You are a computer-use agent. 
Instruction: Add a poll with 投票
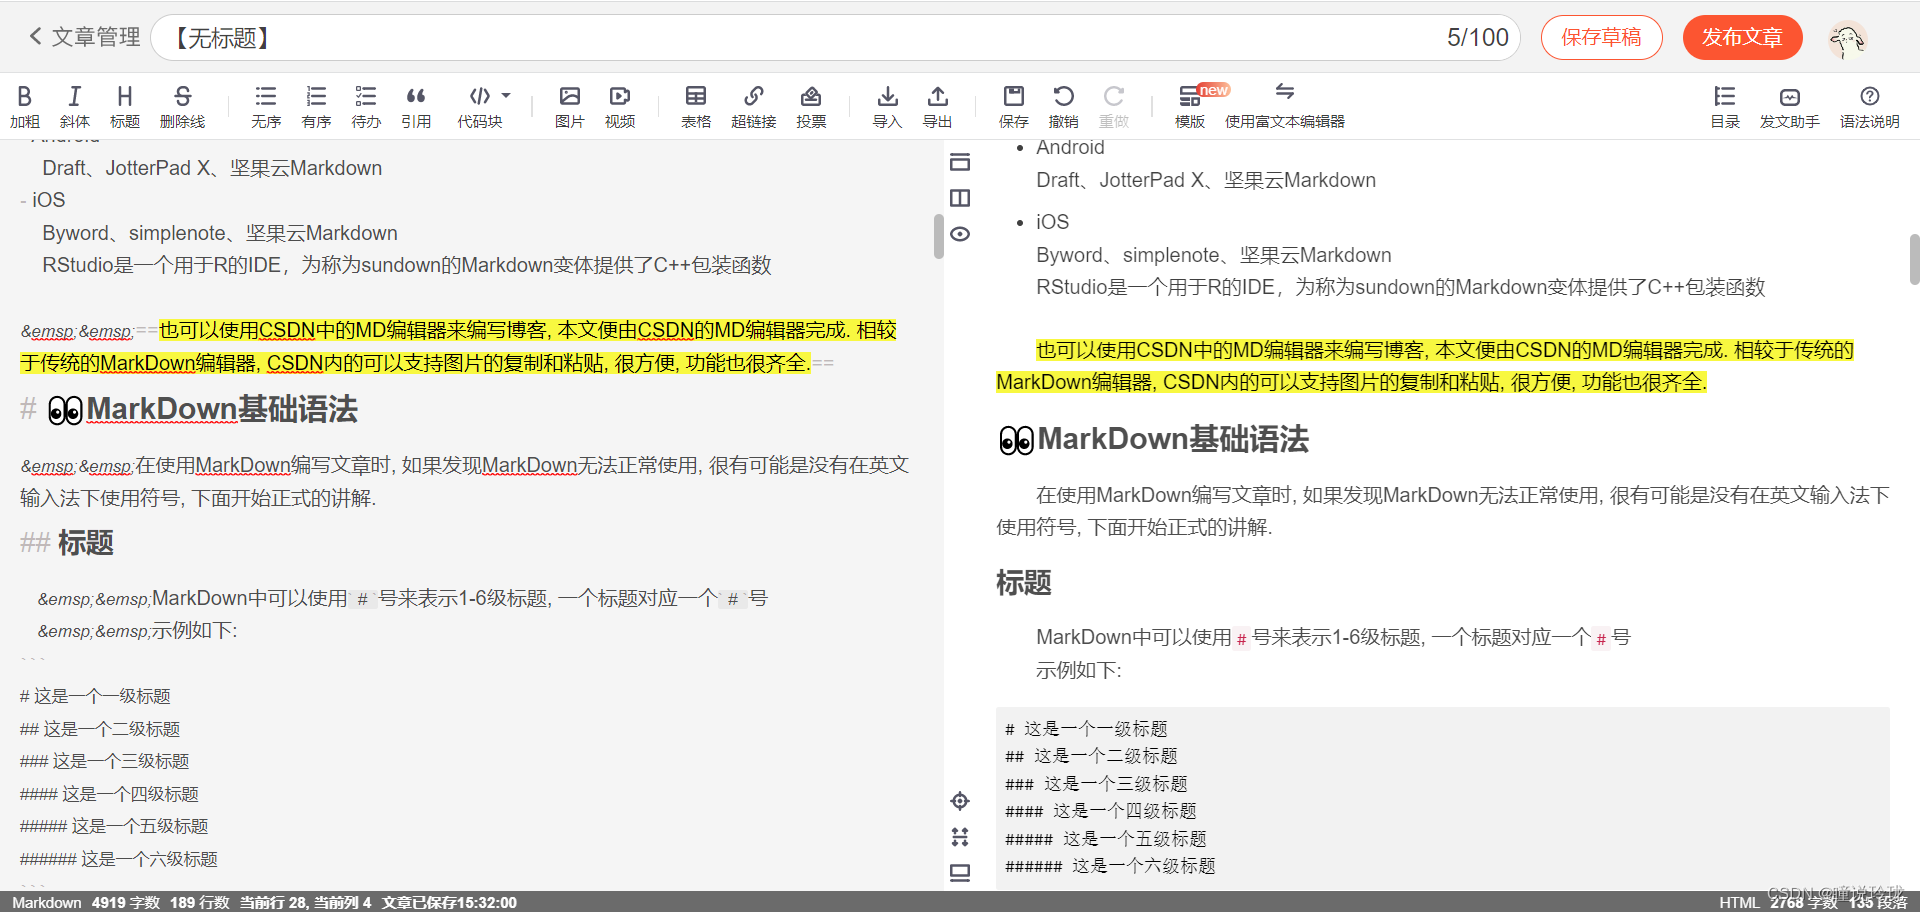pos(811,107)
